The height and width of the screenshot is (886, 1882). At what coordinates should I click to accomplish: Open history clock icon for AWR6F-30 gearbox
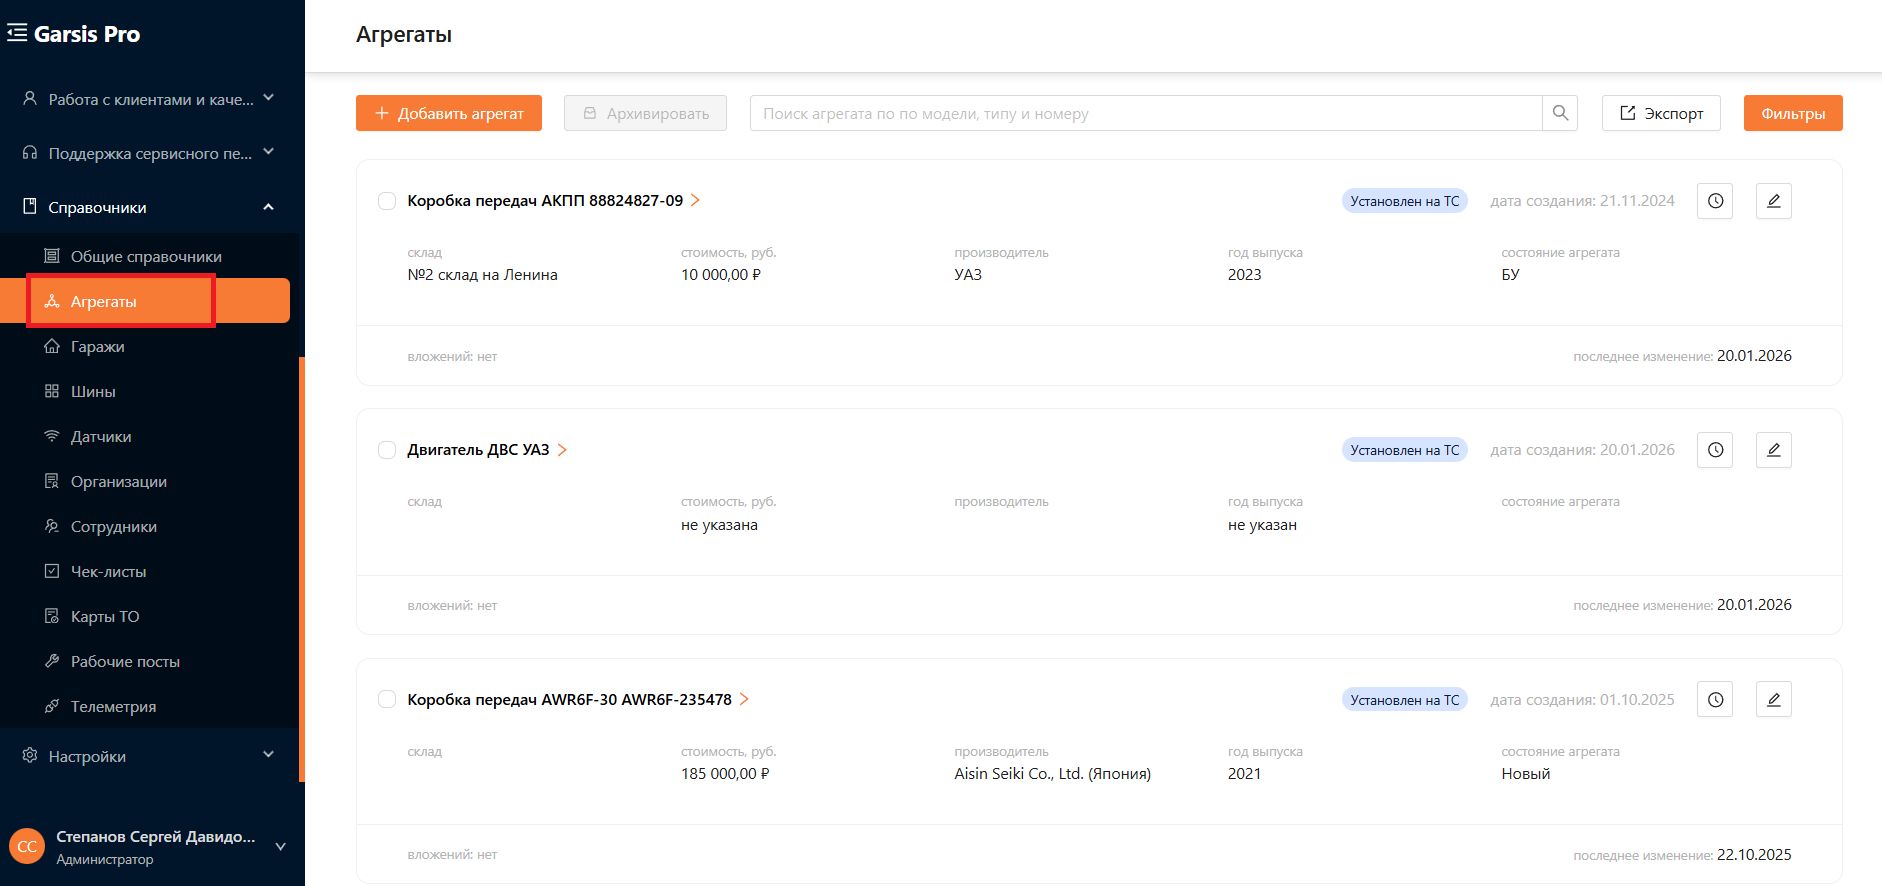click(1715, 700)
